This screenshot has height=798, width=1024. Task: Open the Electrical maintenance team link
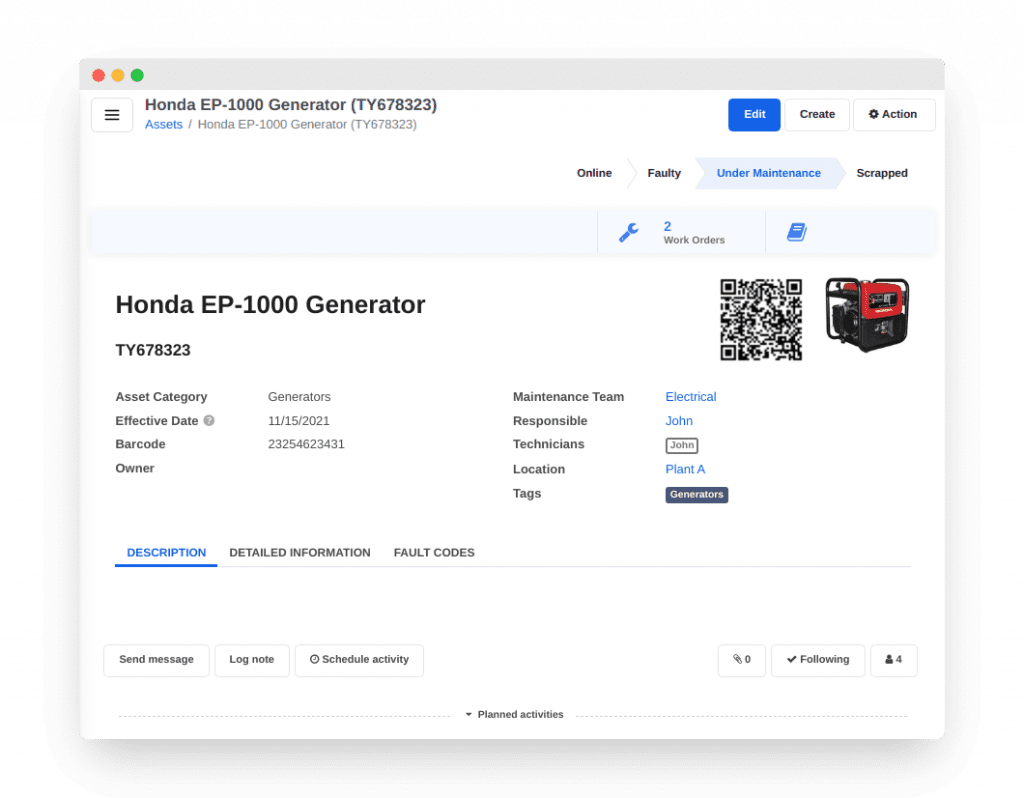690,396
